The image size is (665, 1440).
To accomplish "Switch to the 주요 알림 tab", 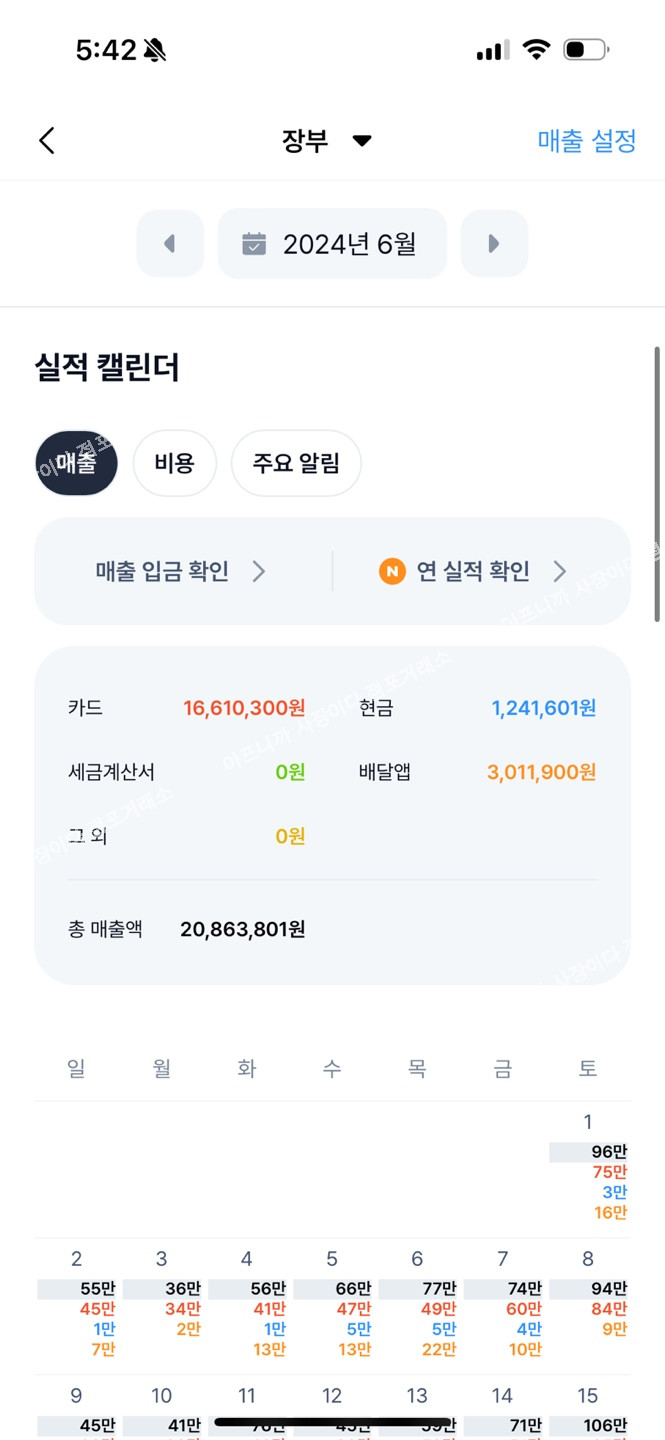I will click(296, 463).
